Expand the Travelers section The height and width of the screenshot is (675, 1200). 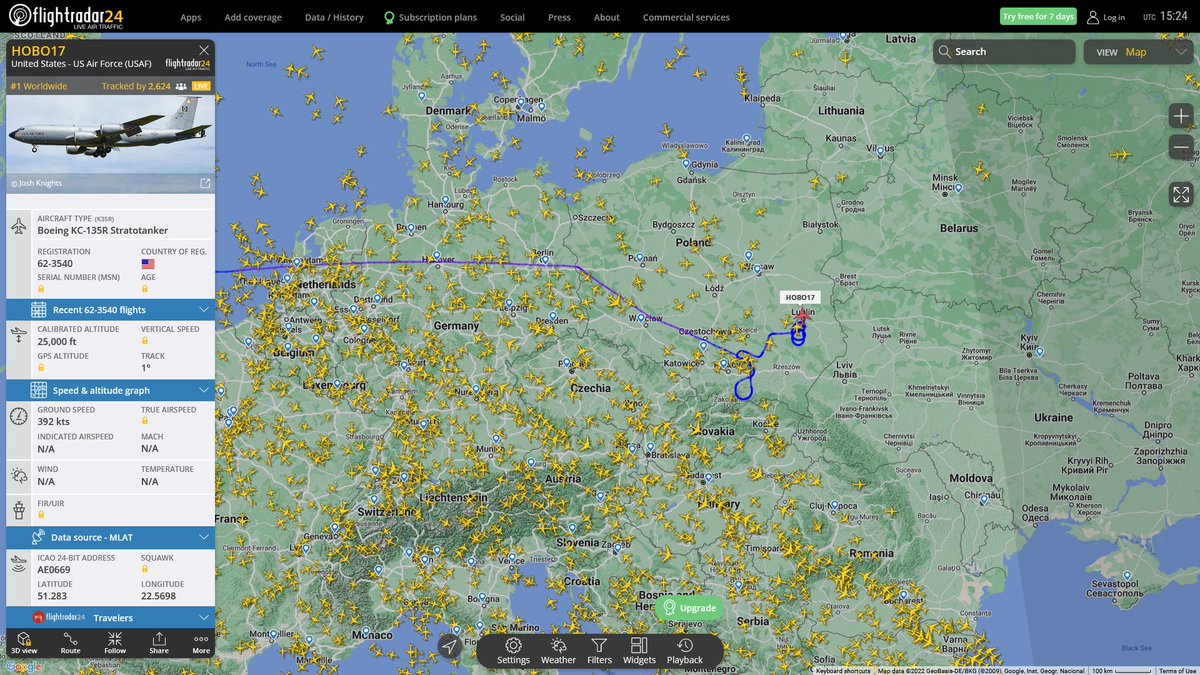click(110, 618)
